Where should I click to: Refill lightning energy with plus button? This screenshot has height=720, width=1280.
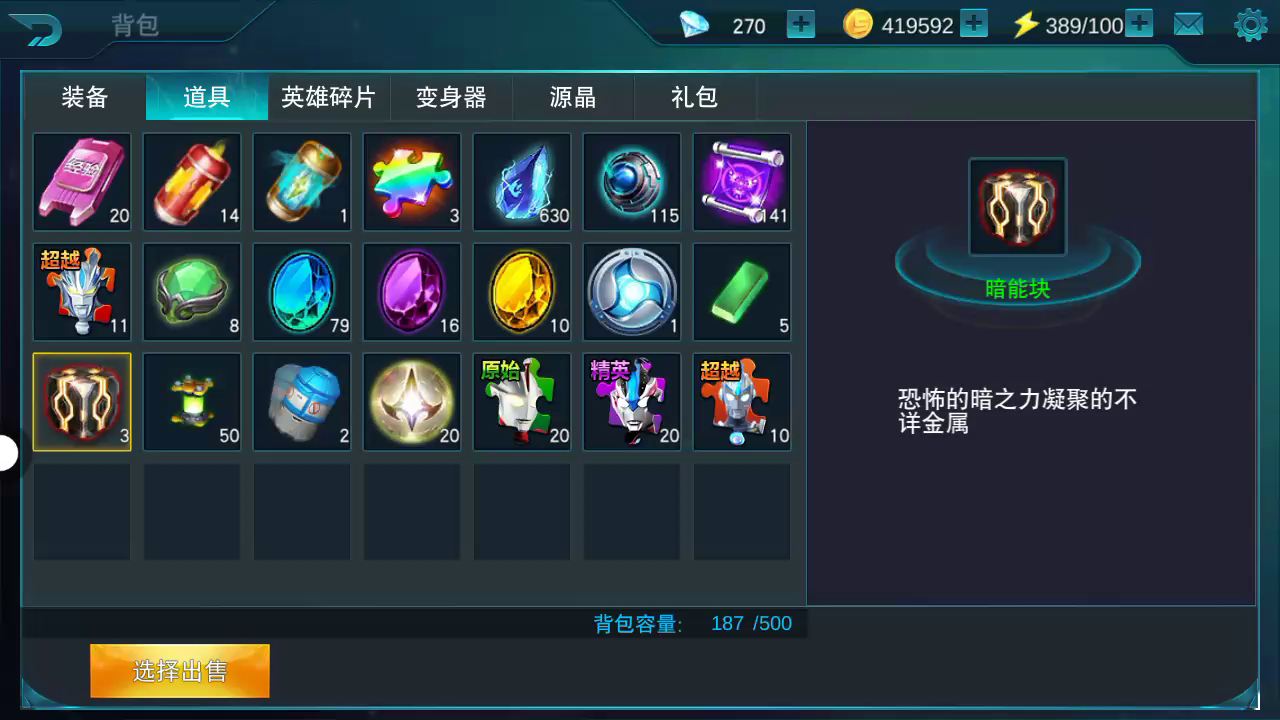1139,24
